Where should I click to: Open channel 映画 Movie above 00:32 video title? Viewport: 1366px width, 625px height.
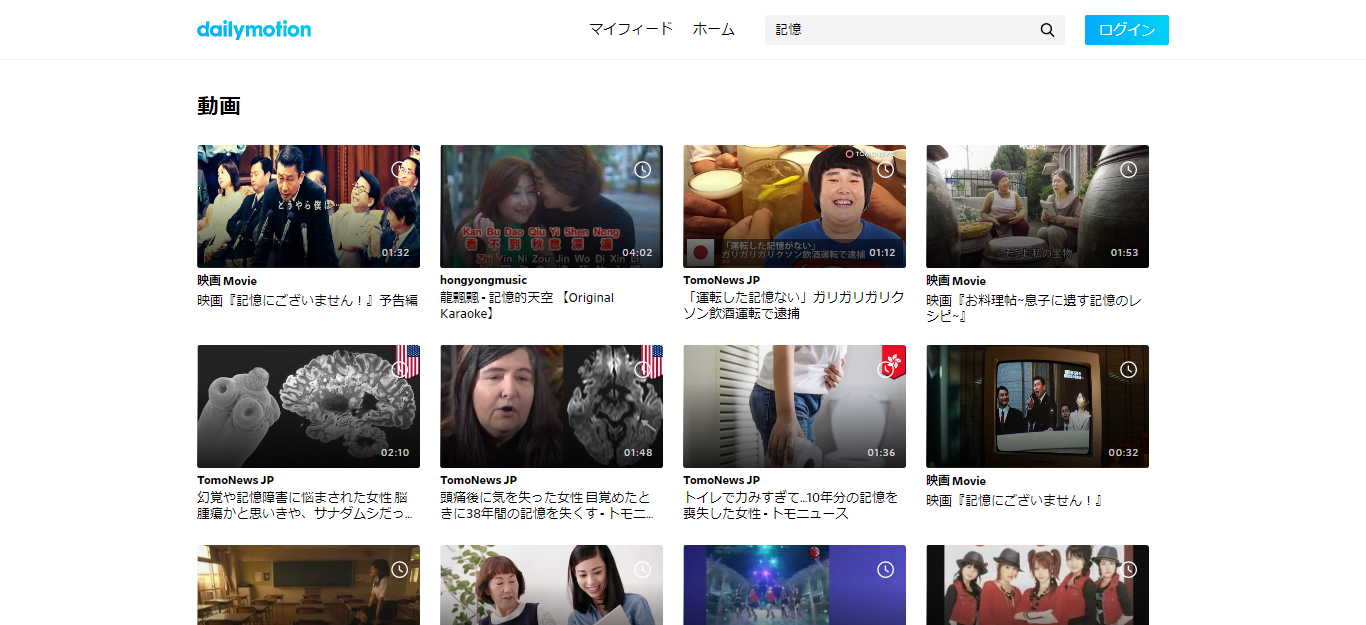pos(956,481)
